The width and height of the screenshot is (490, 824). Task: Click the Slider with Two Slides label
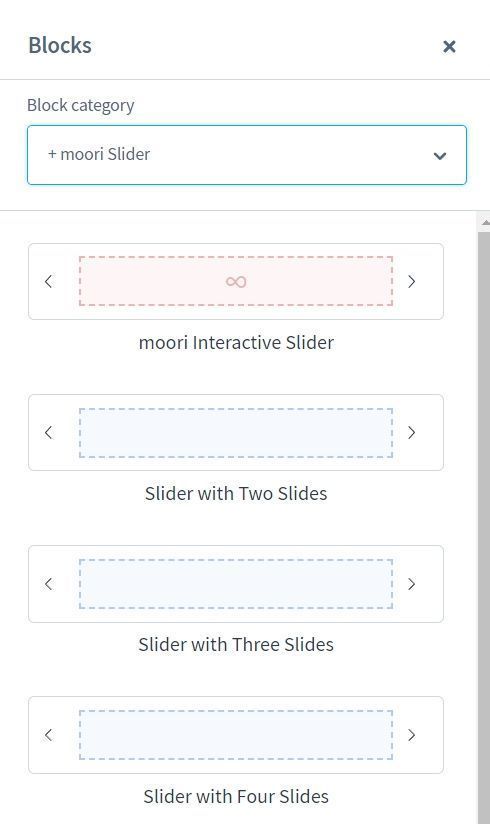(236, 493)
